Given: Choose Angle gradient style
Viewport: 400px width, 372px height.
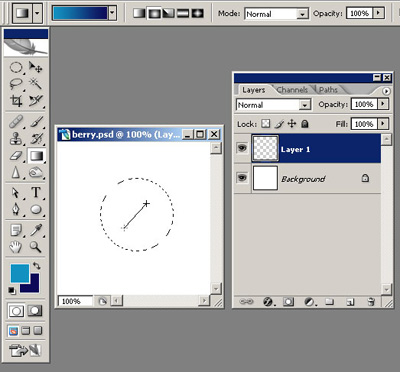Looking at the screenshot, I should click(x=168, y=13).
